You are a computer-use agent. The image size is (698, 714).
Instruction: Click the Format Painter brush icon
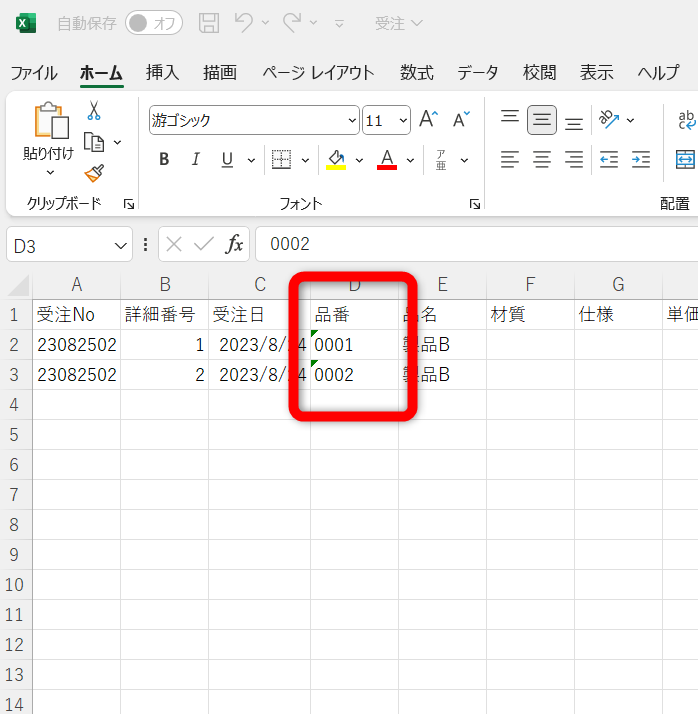click(94, 173)
